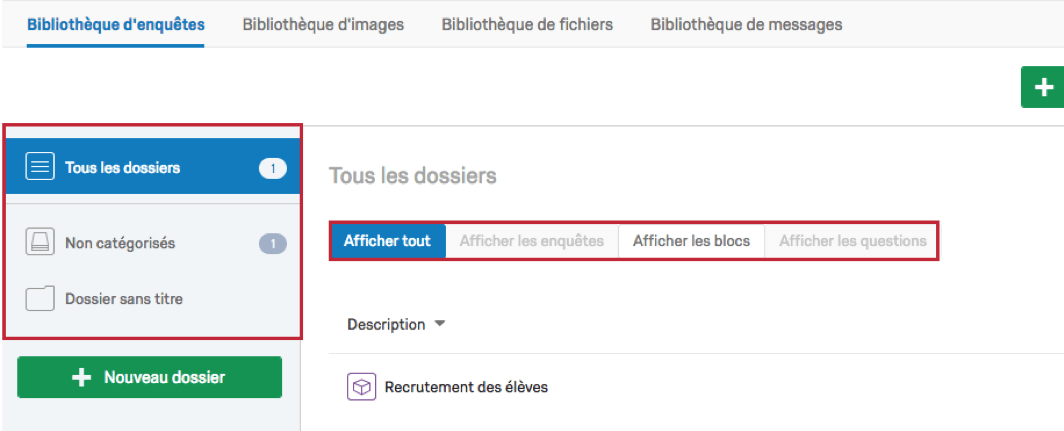Click the Description column header
Viewport: 1064px width, 431px height.
coord(386,324)
